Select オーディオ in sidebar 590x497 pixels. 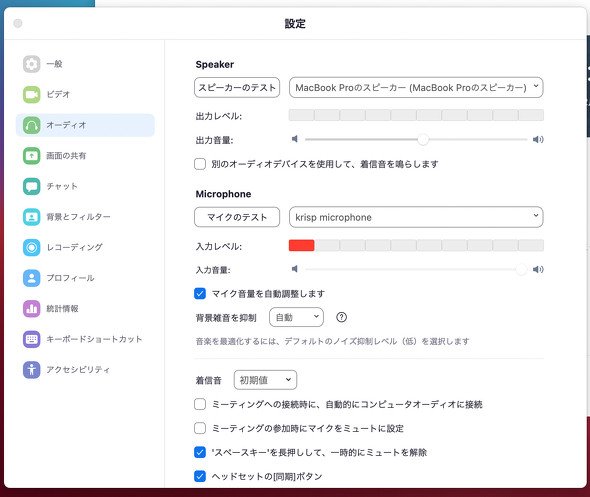pyautogui.click(x=85, y=125)
